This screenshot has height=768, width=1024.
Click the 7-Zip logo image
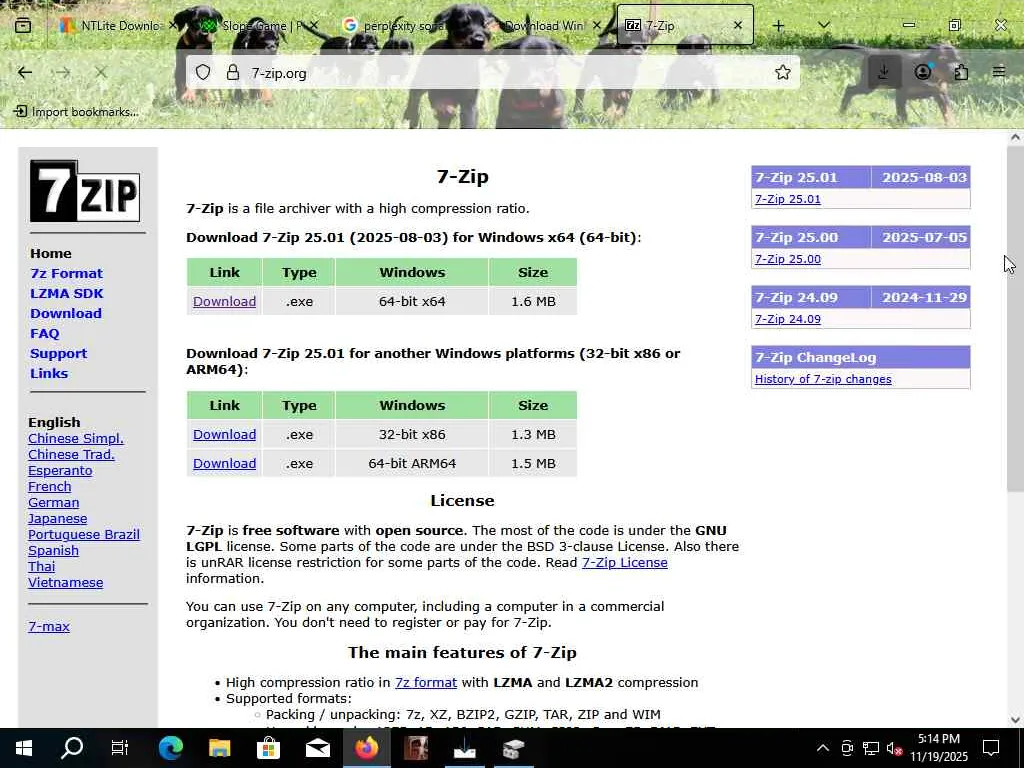click(x=85, y=191)
